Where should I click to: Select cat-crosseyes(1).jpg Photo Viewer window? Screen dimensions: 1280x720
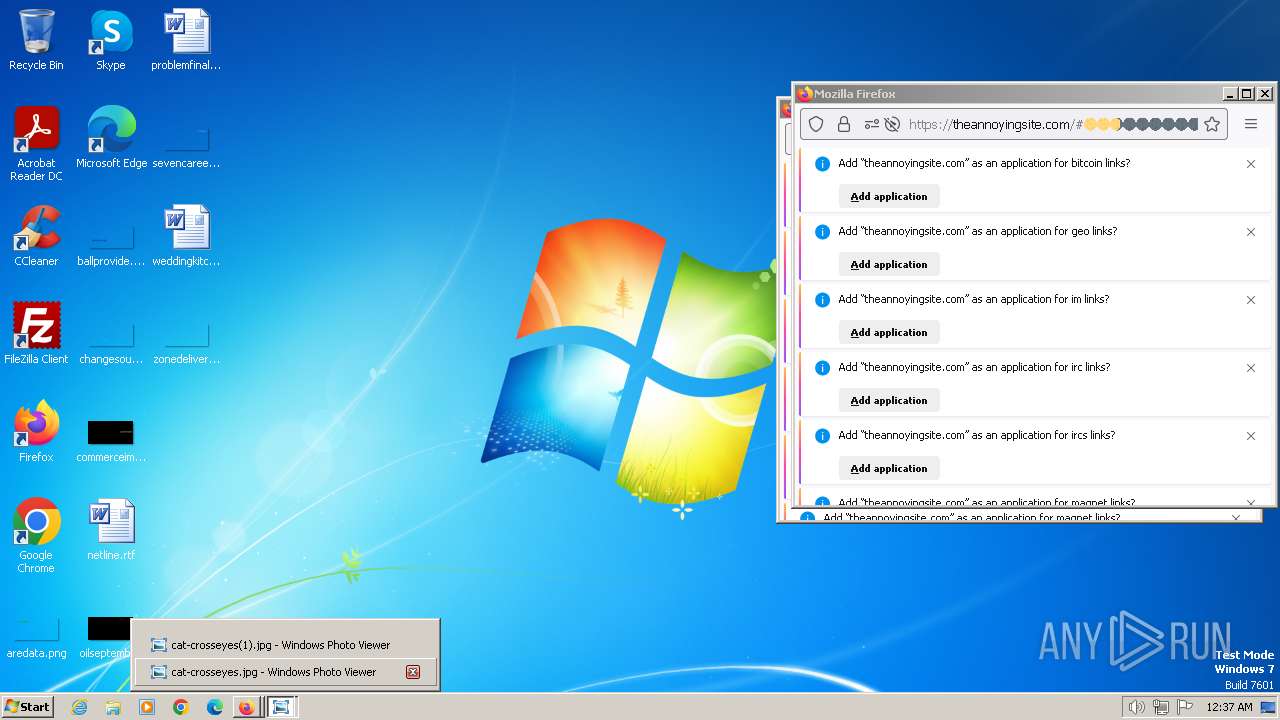click(285, 645)
